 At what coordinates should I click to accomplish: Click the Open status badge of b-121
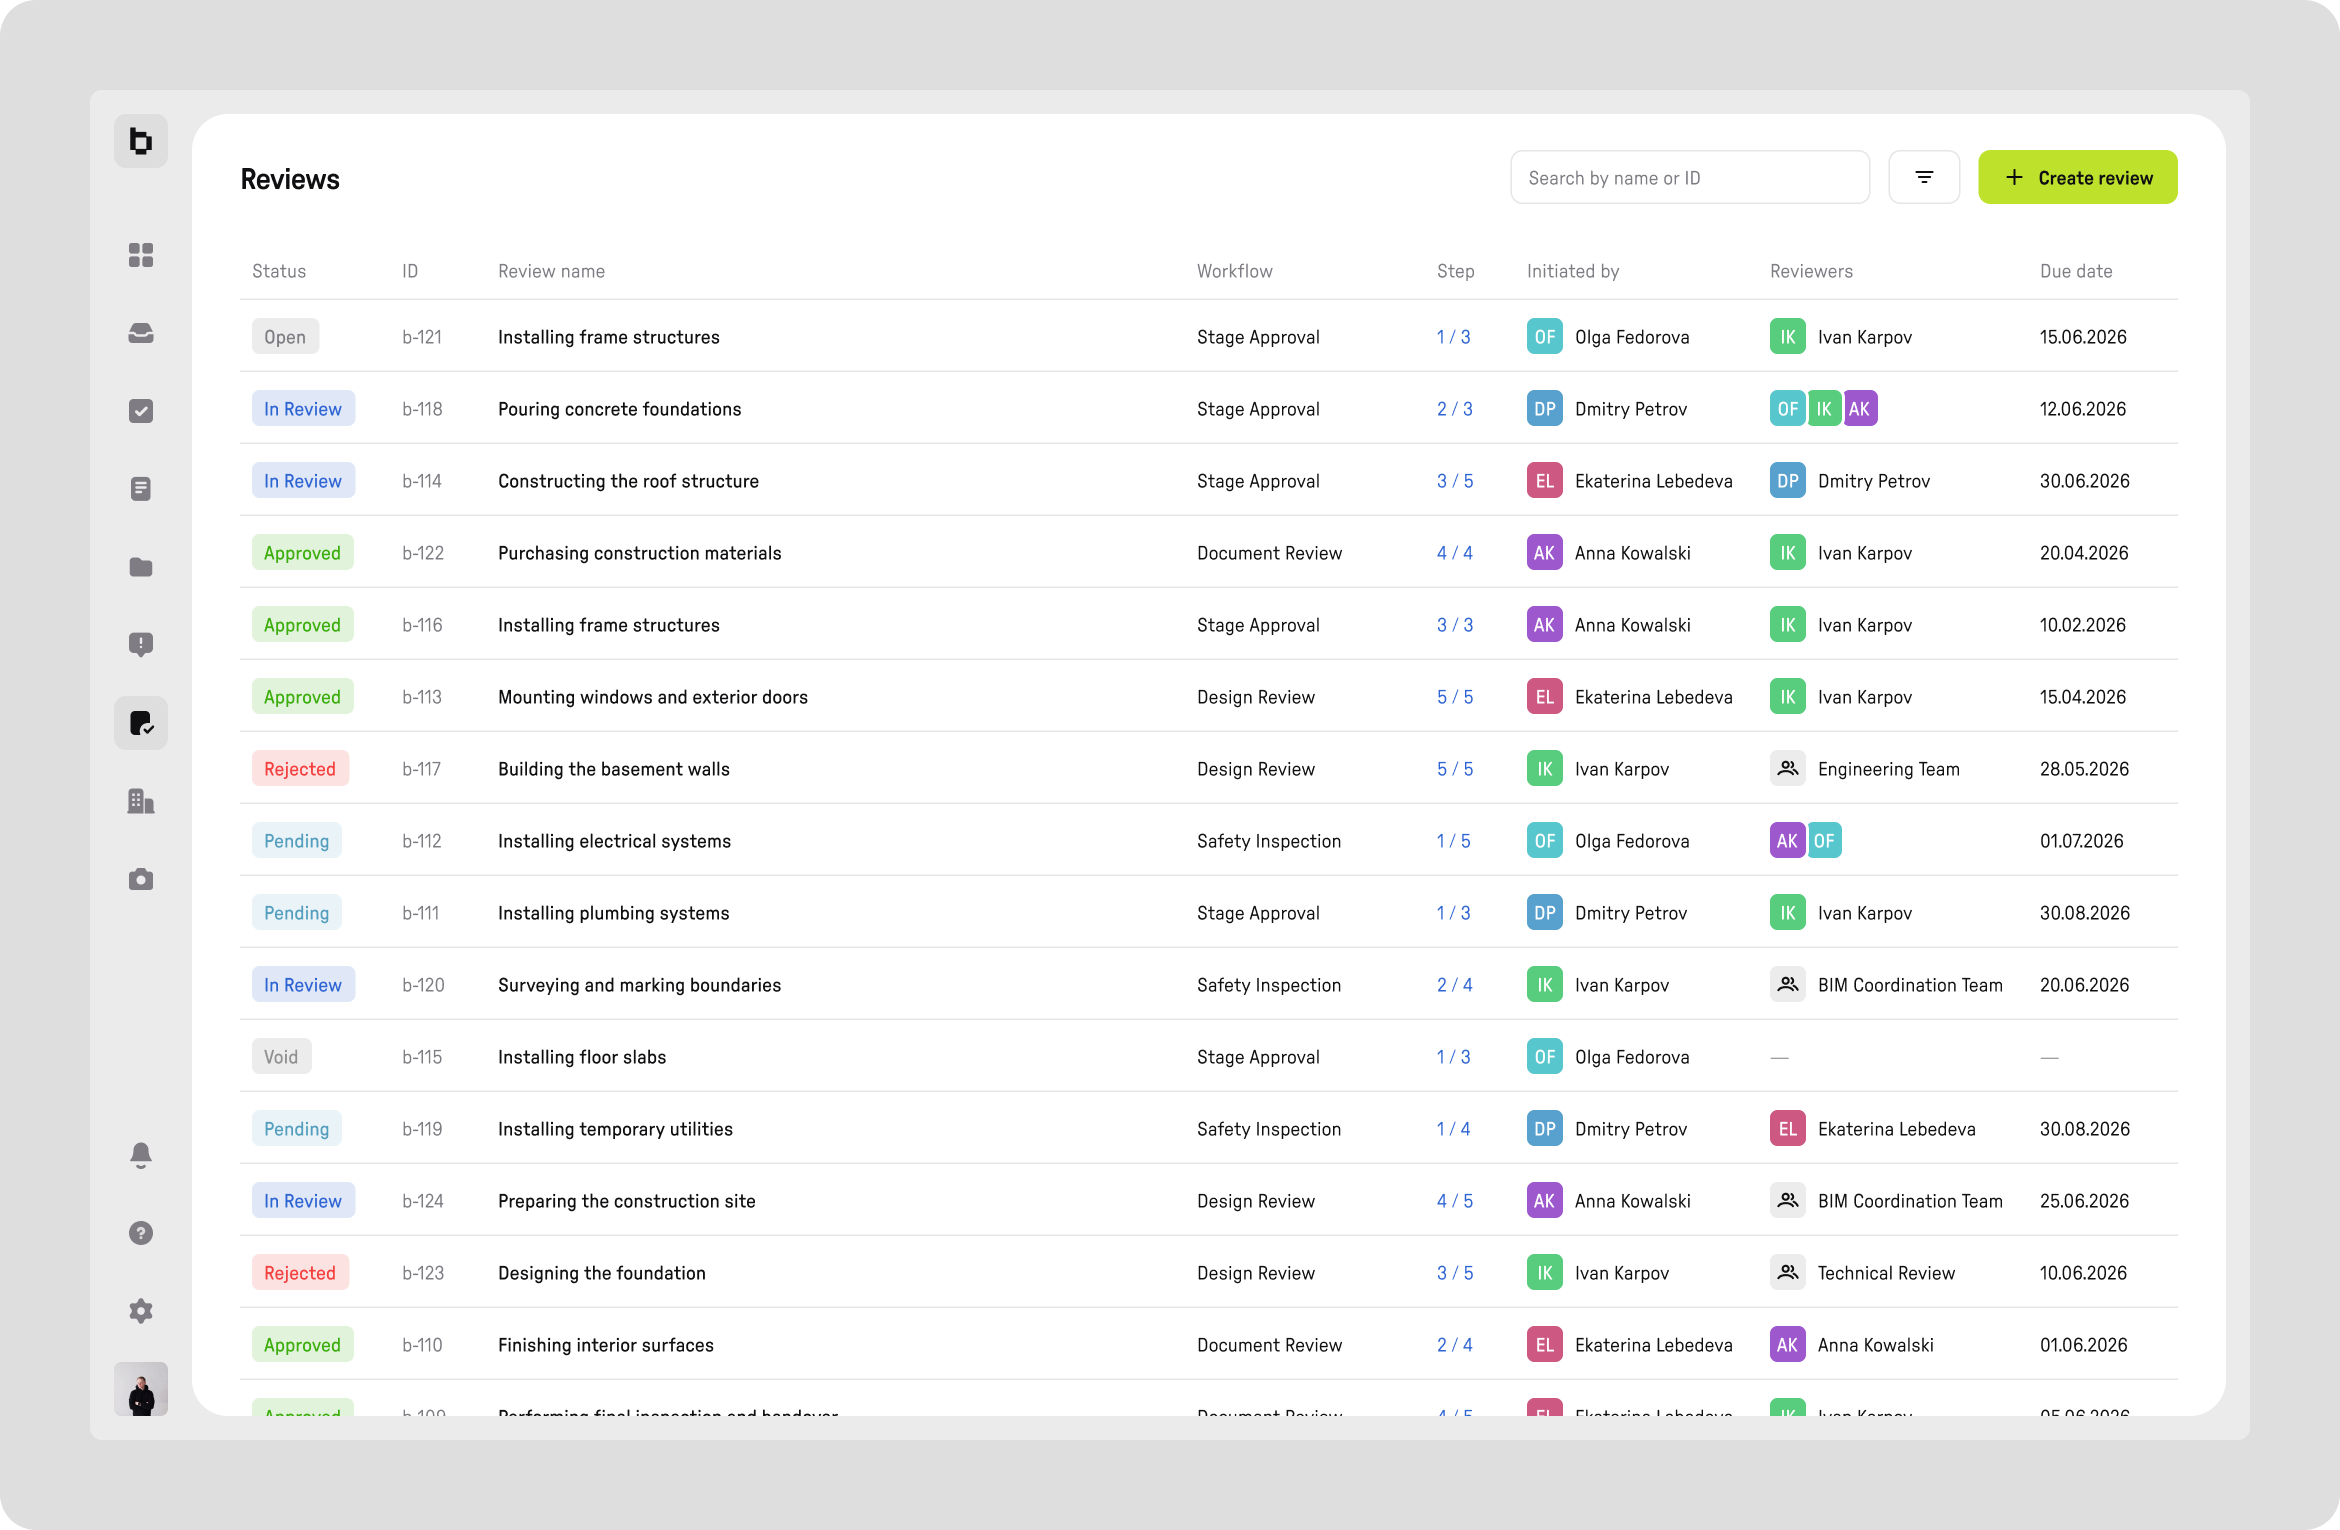pos(285,337)
